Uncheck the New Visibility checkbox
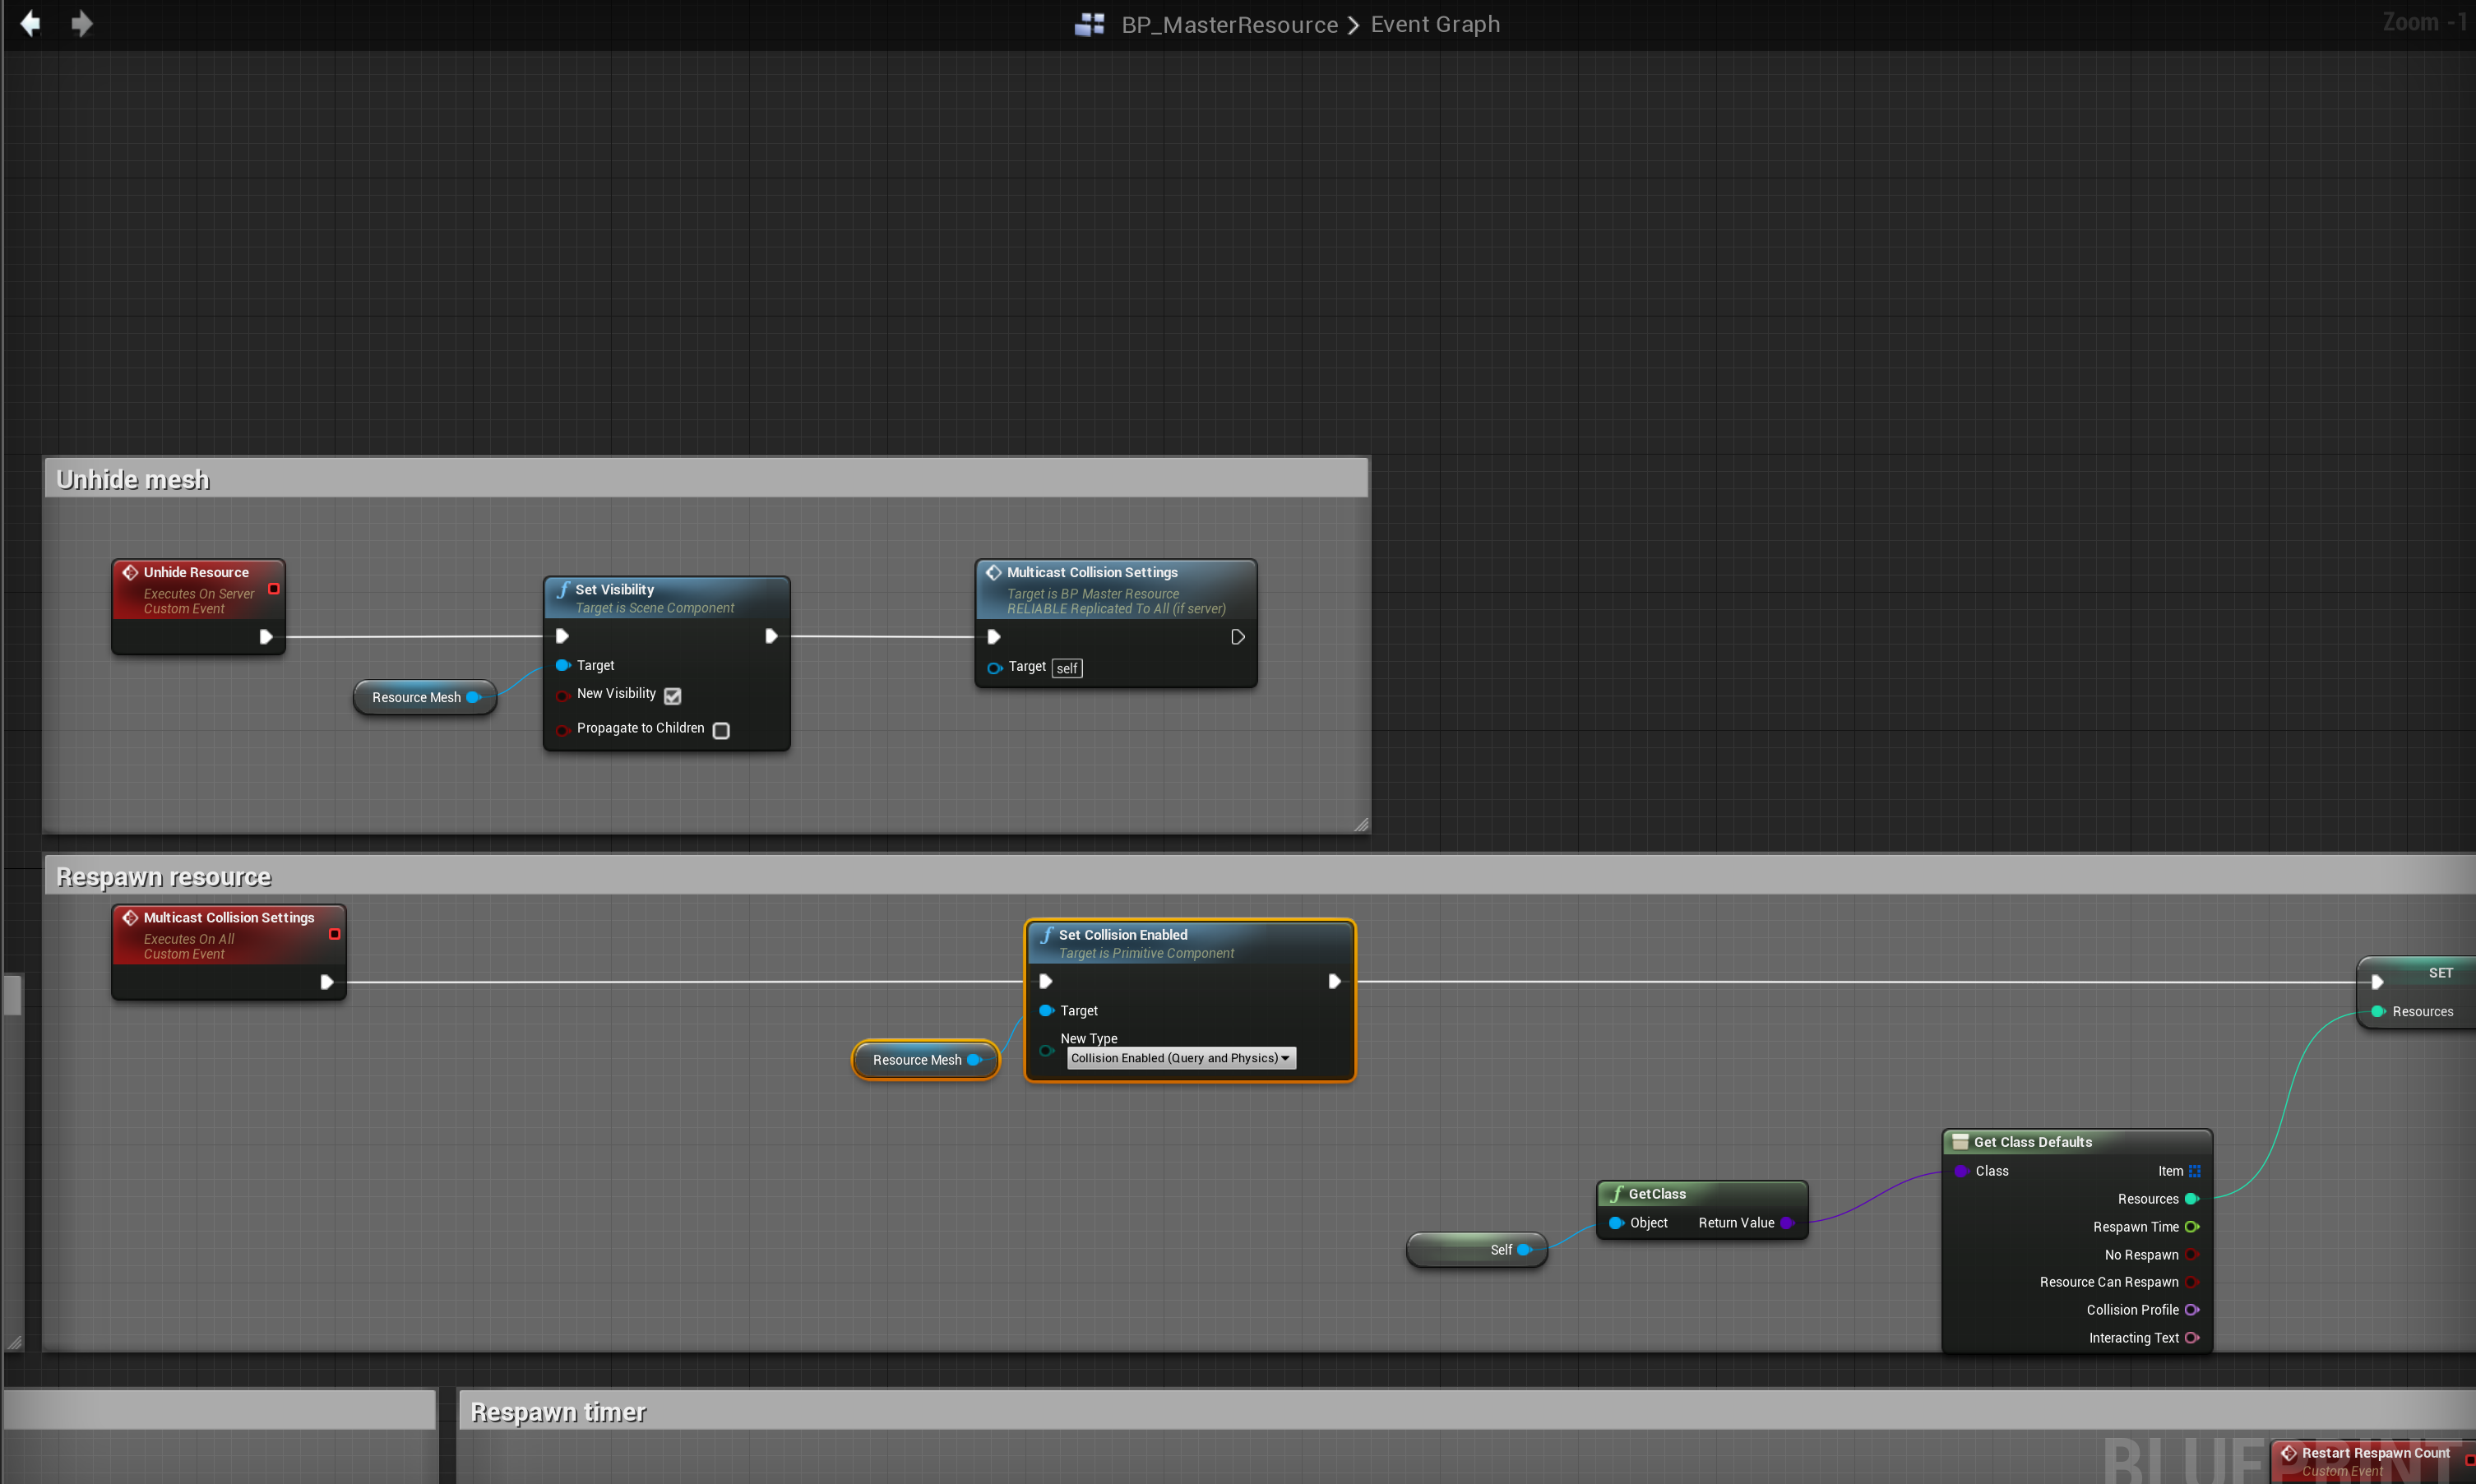 [x=672, y=696]
